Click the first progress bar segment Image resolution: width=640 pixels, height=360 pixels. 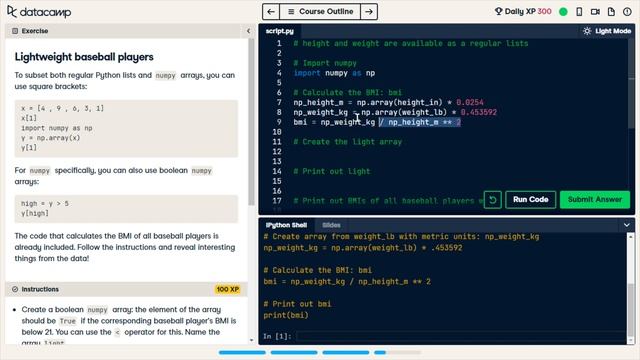(x=242, y=352)
